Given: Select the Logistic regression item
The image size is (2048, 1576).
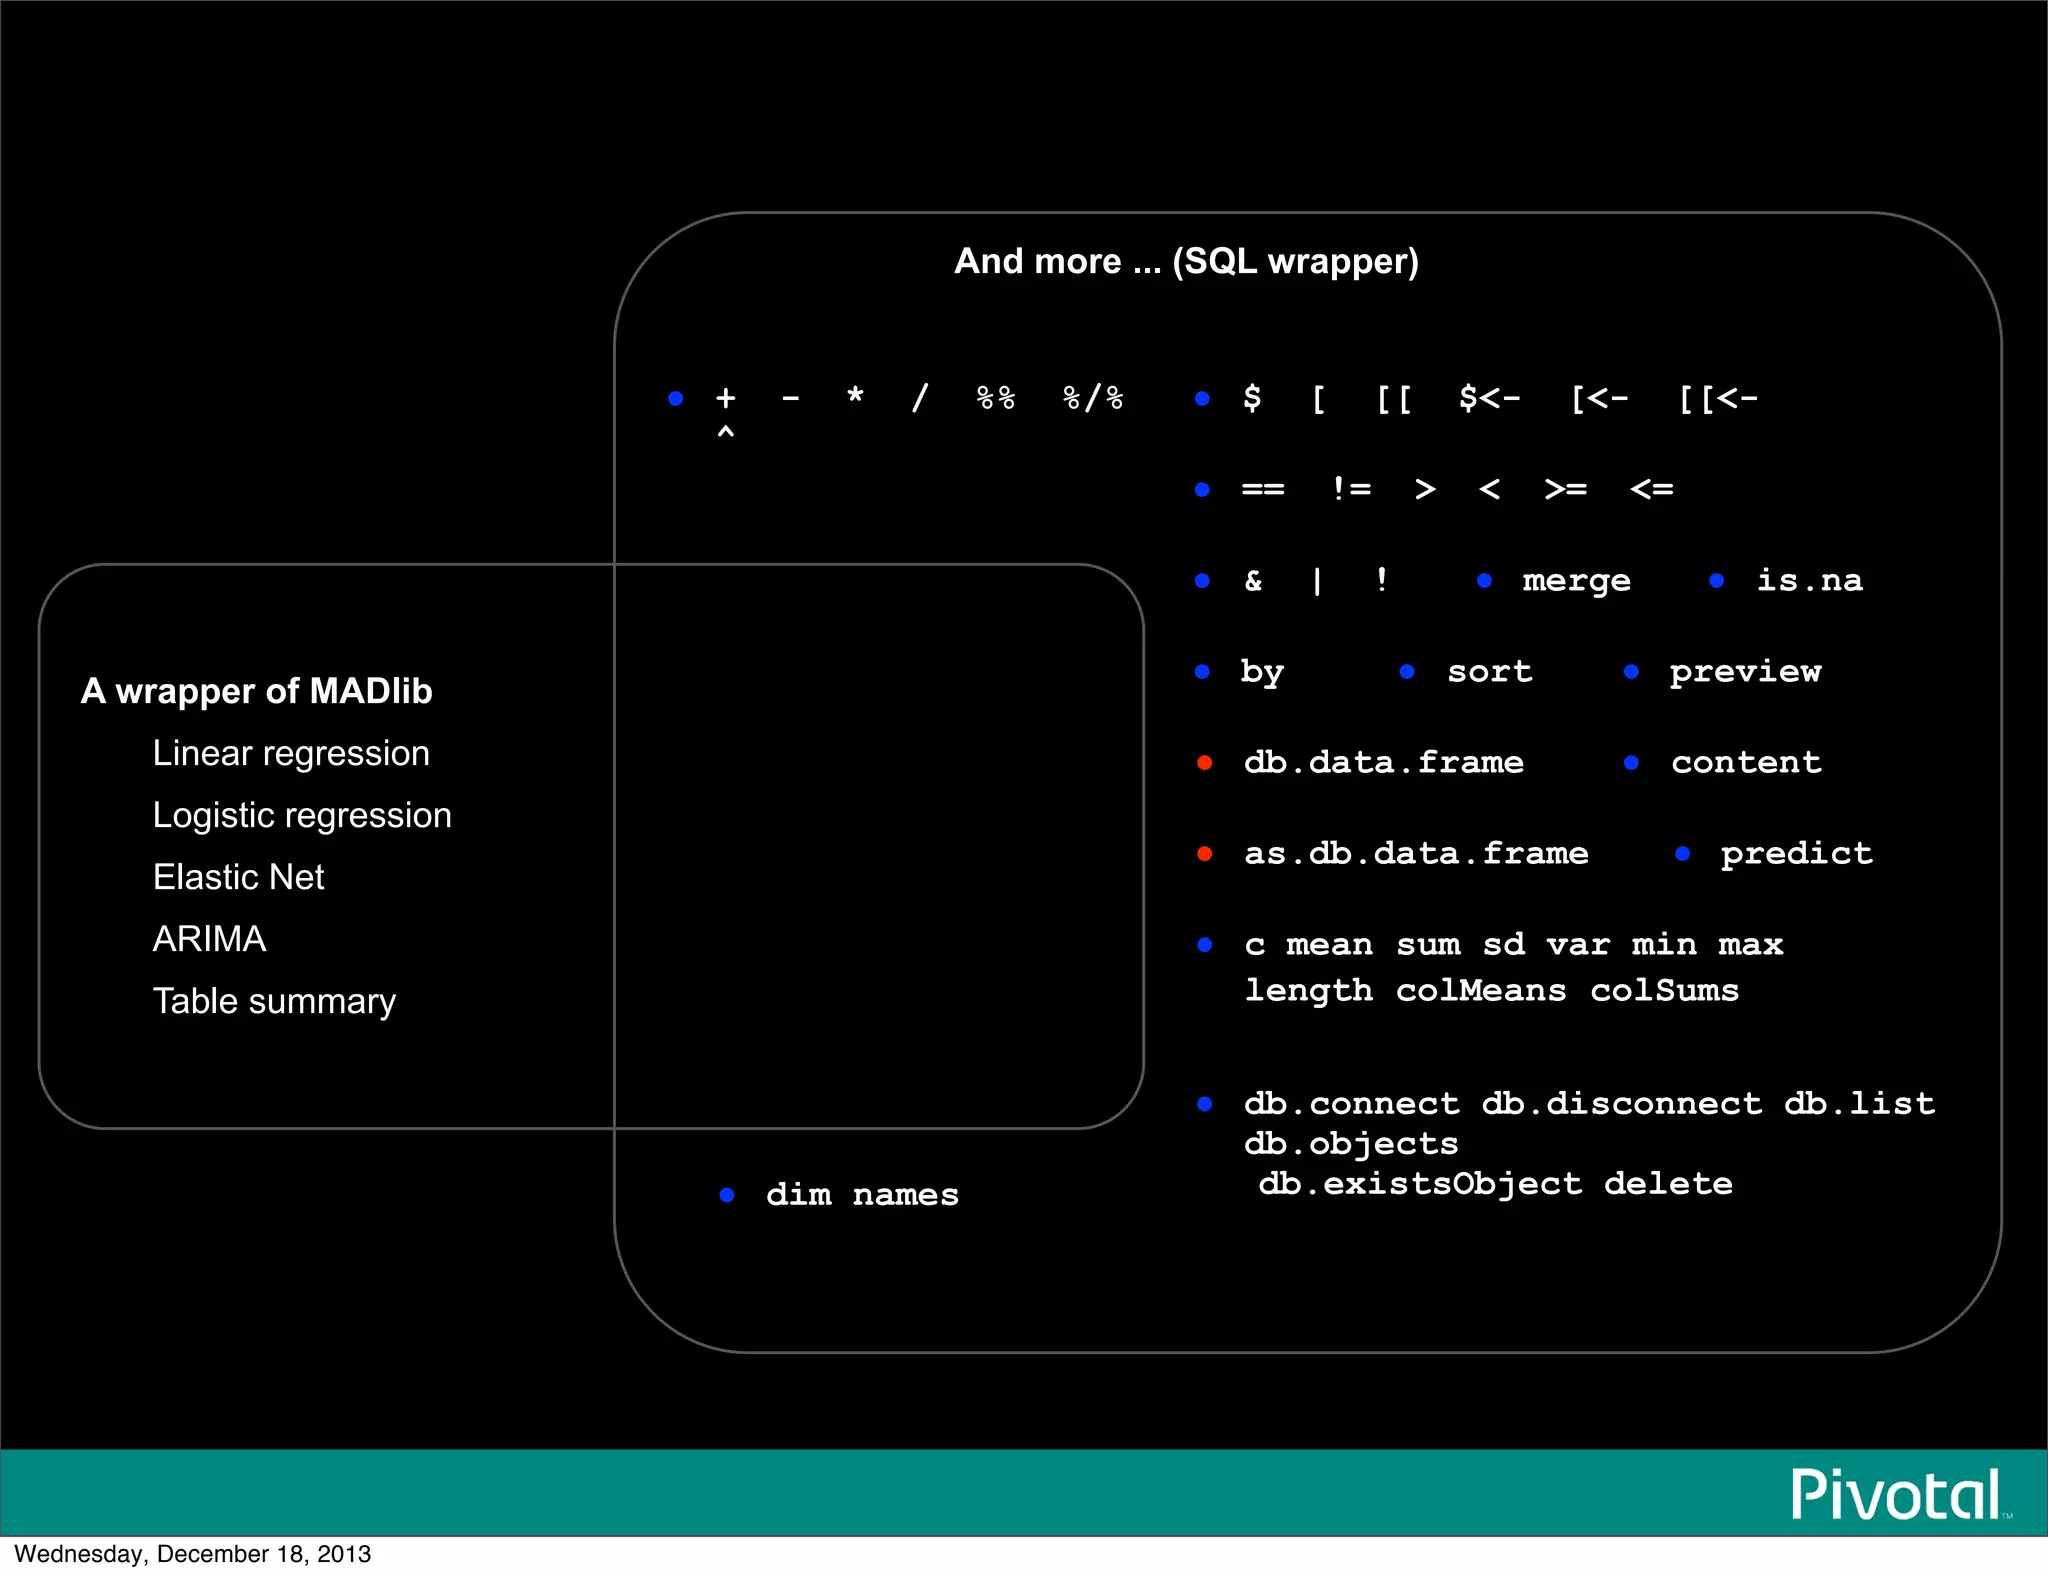Looking at the screenshot, I should [302, 815].
